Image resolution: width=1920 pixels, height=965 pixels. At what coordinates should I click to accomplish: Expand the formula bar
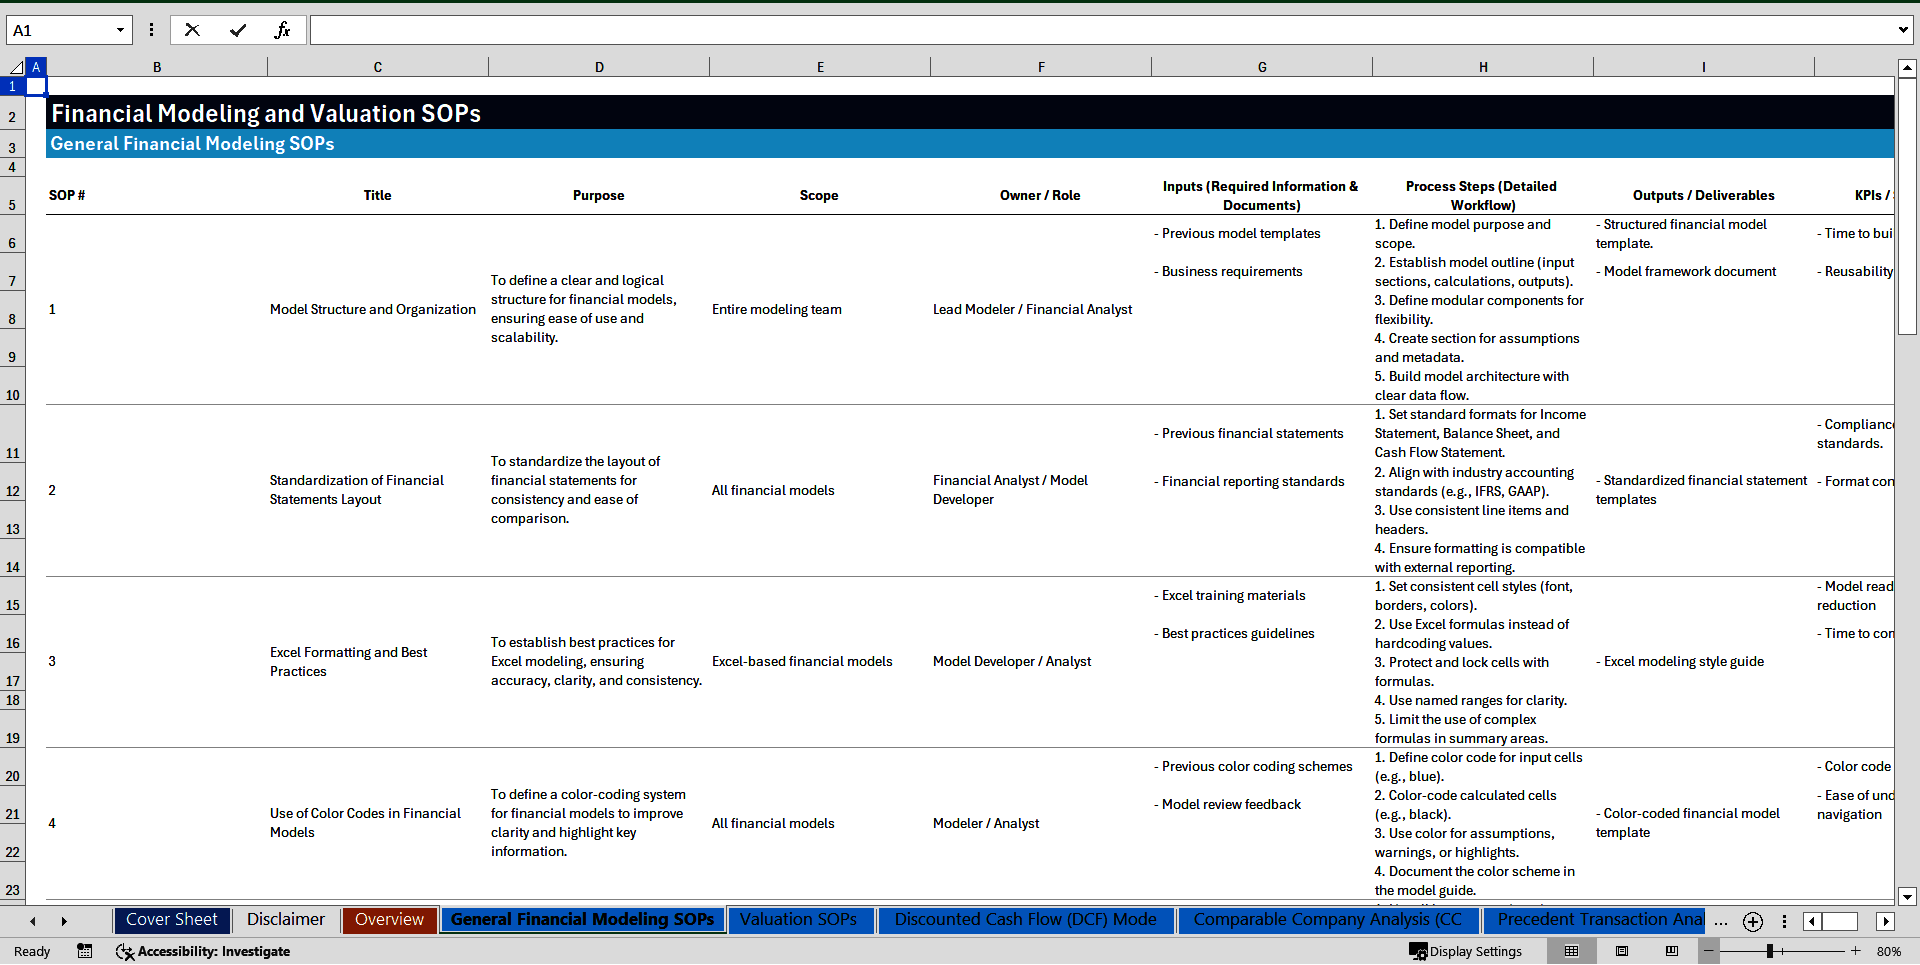1902,30
